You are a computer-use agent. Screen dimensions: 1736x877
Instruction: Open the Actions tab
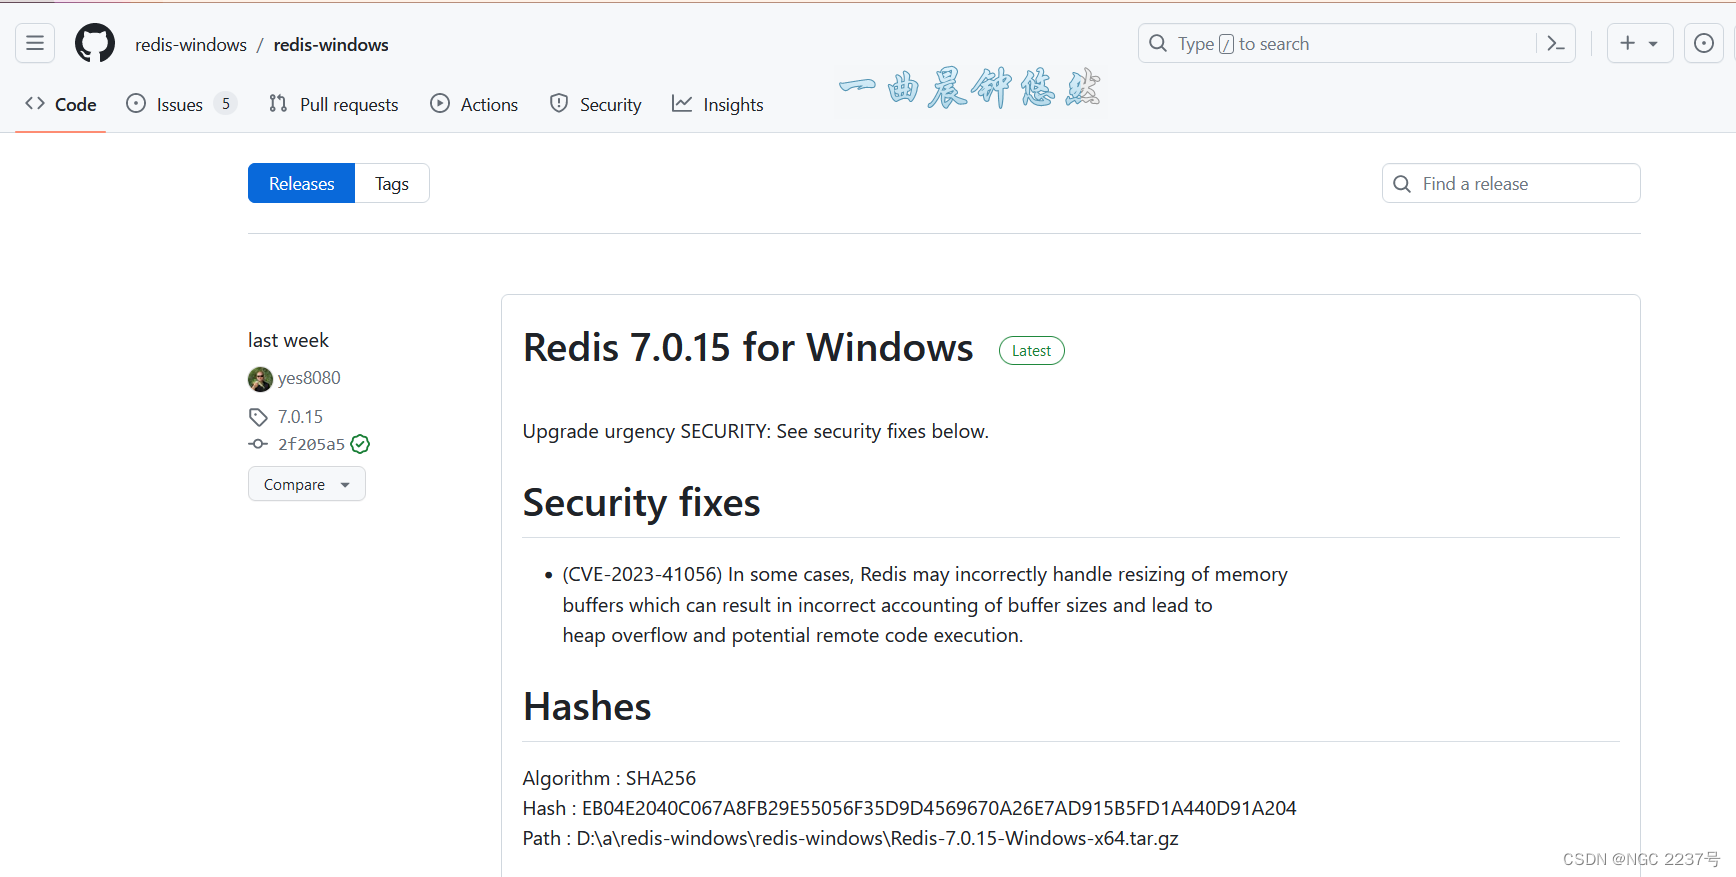474,104
